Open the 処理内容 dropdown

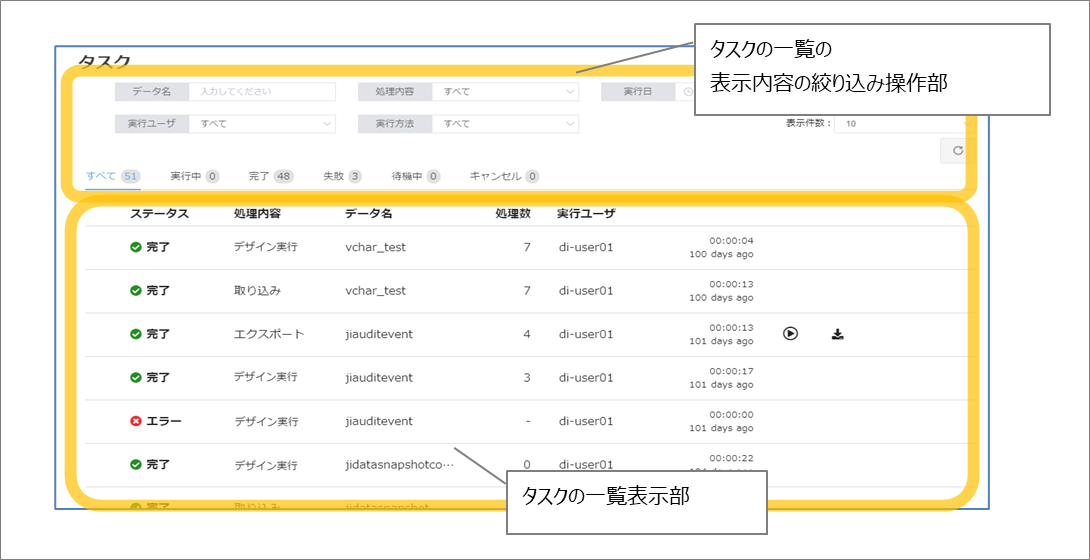click(x=505, y=92)
